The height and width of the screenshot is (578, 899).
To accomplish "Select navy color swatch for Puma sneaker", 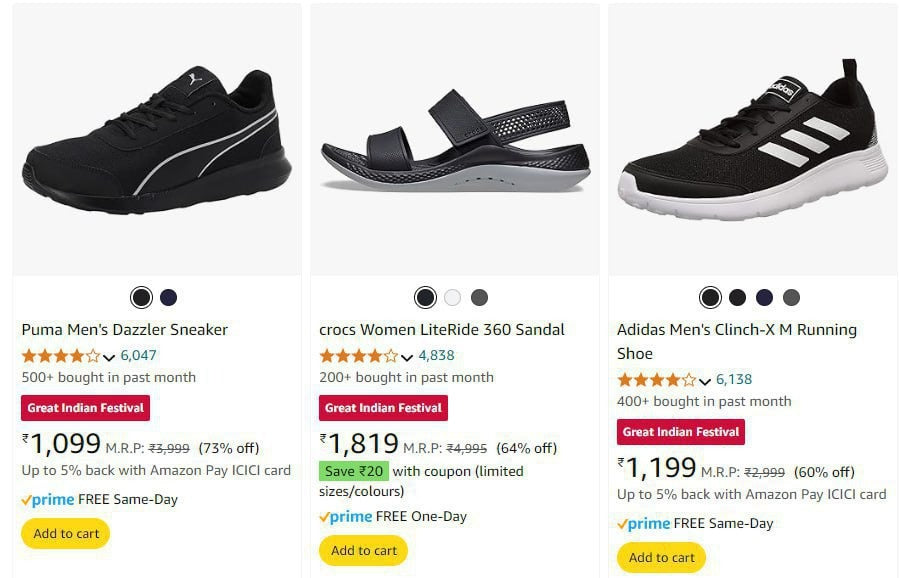I will coord(168,298).
